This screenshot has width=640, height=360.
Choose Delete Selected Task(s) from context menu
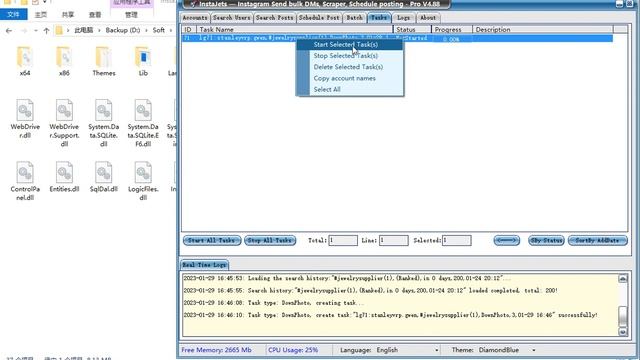[x=350, y=67]
